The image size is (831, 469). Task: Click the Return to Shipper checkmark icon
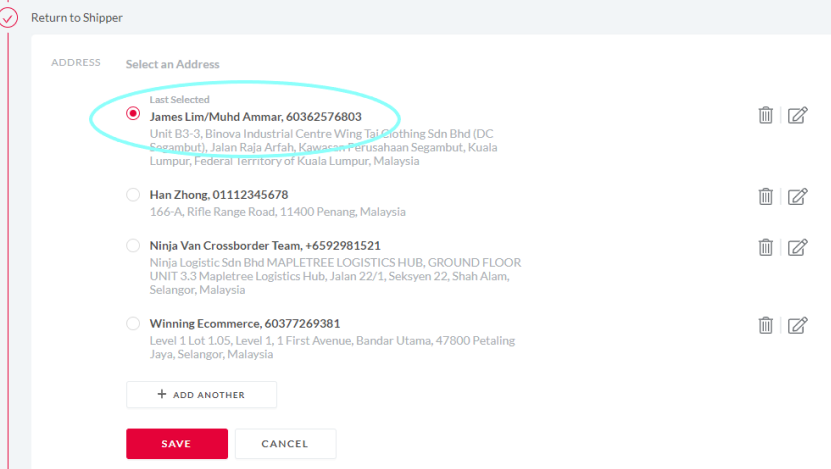click(x=8, y=18)
